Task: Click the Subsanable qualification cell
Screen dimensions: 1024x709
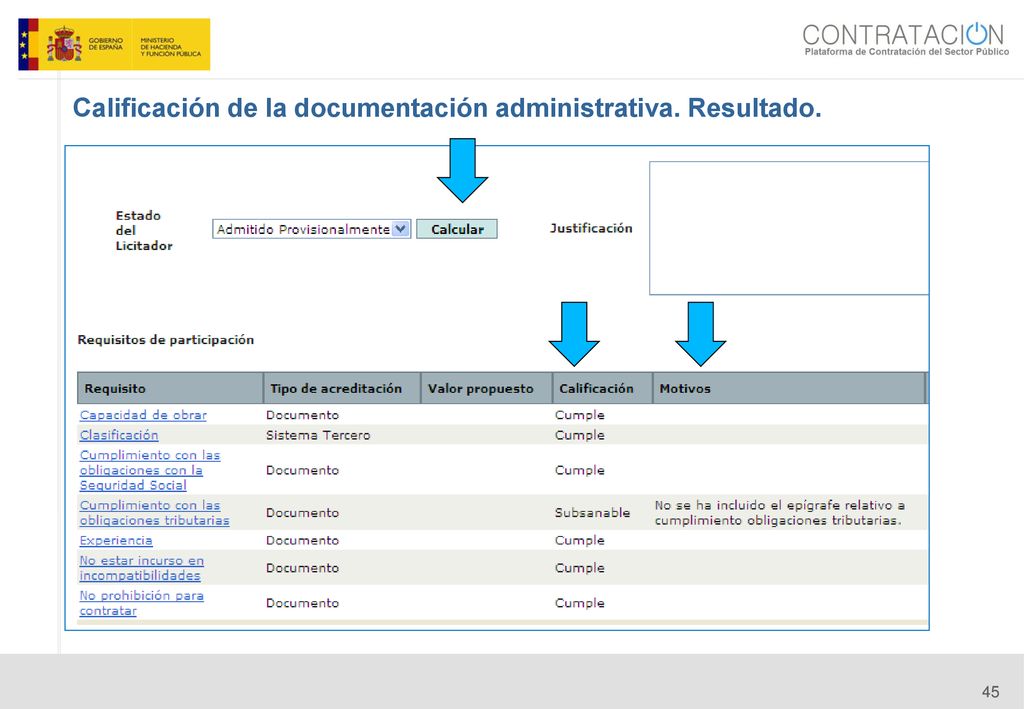Action: click(592, 513)
